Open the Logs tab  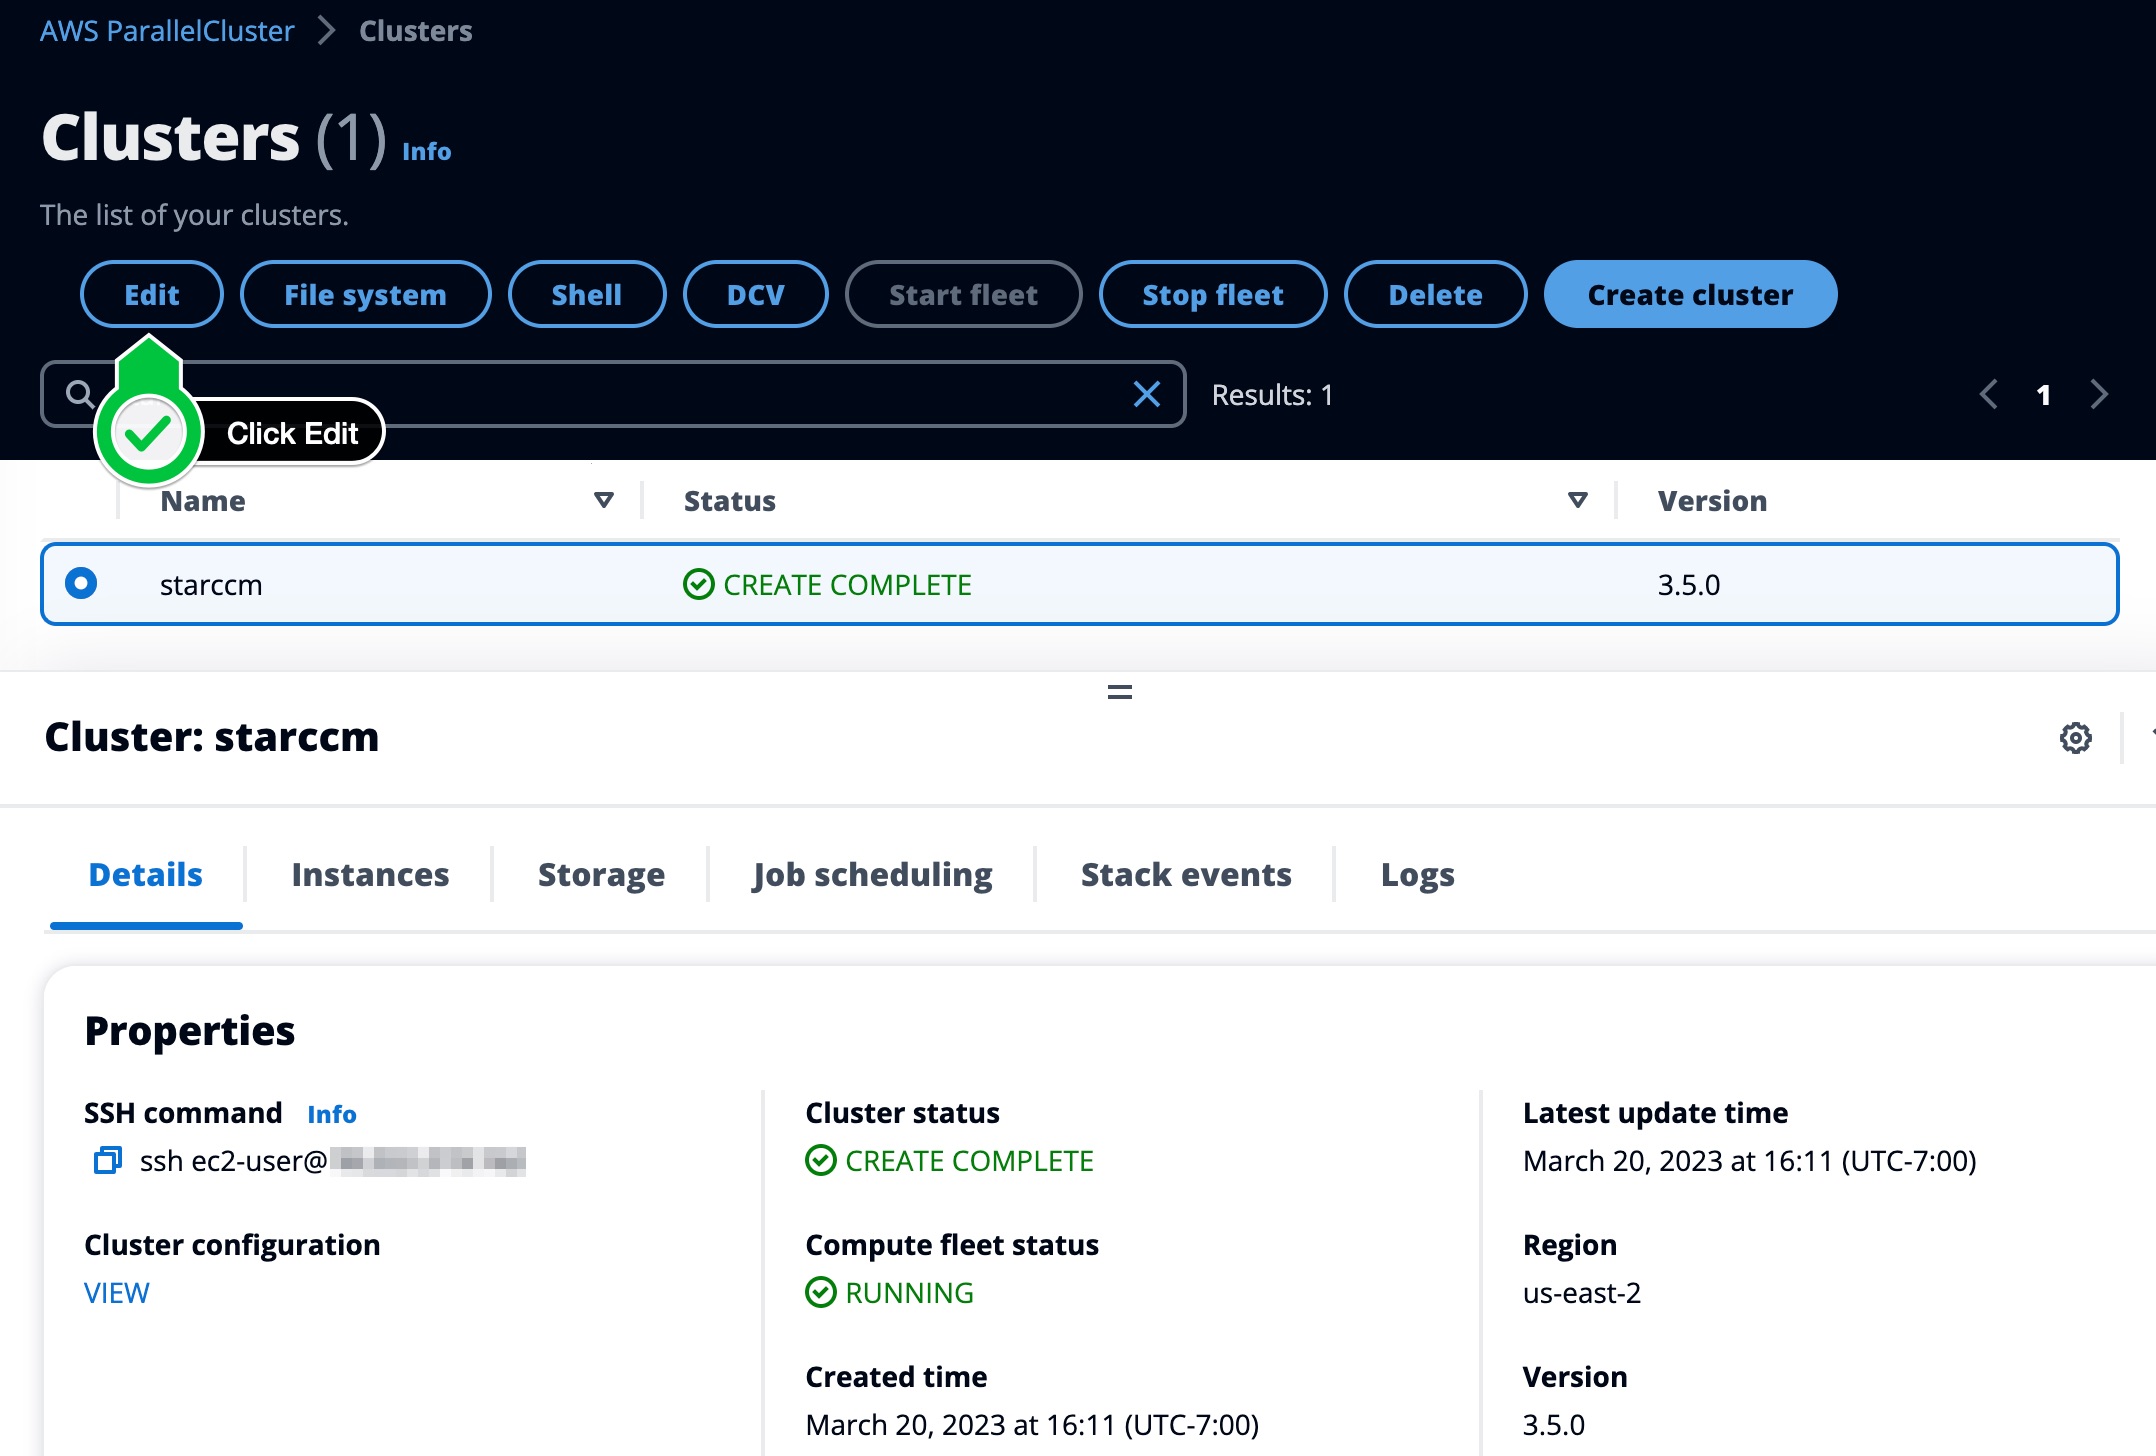[1417, 875]
